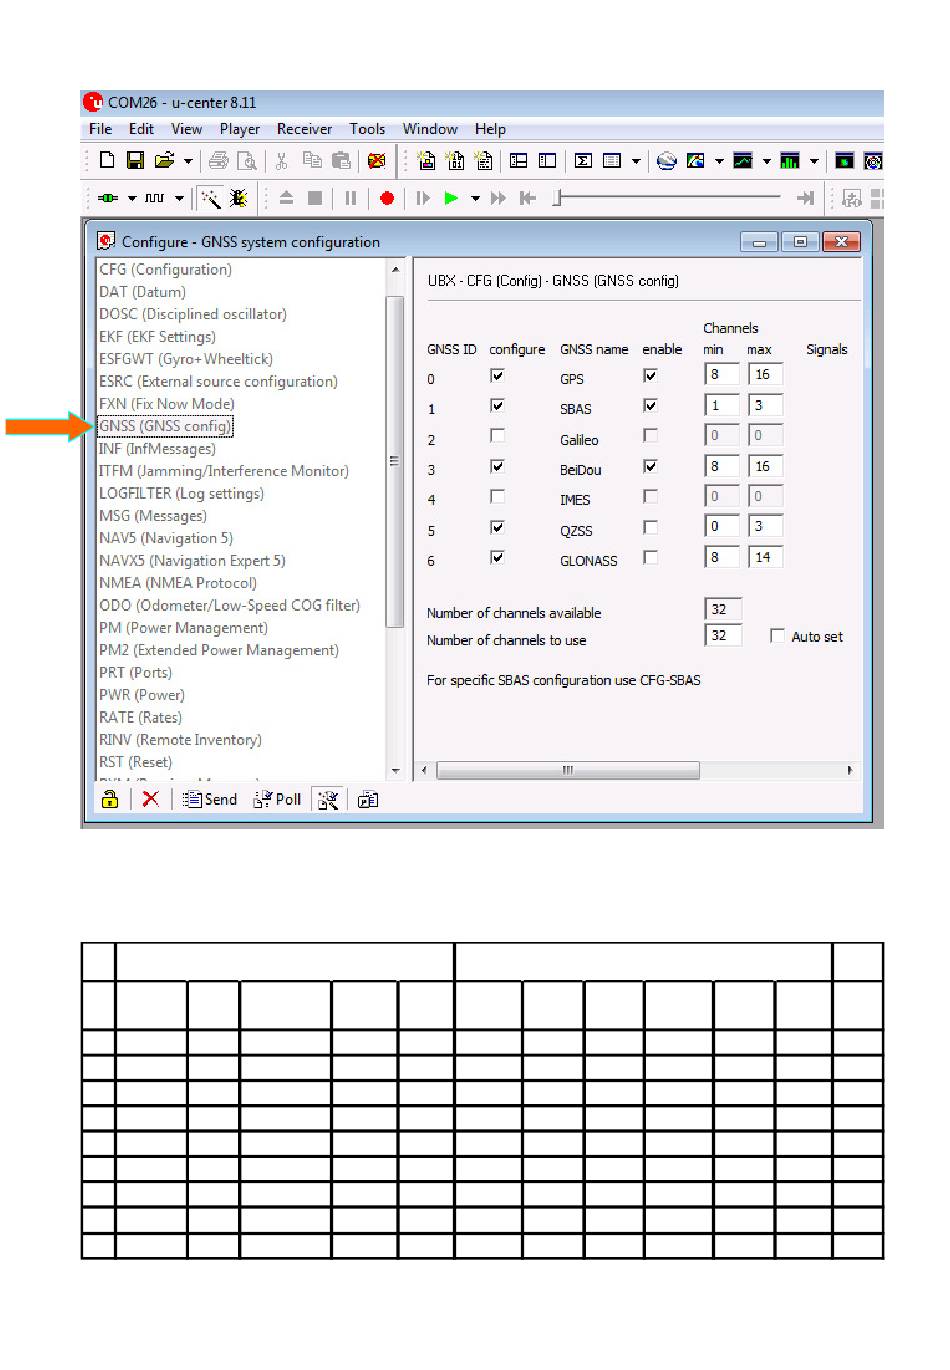Click the Save floppy disk icon
This screenshot has width=950, height=1370.
[x=135, y=160]
